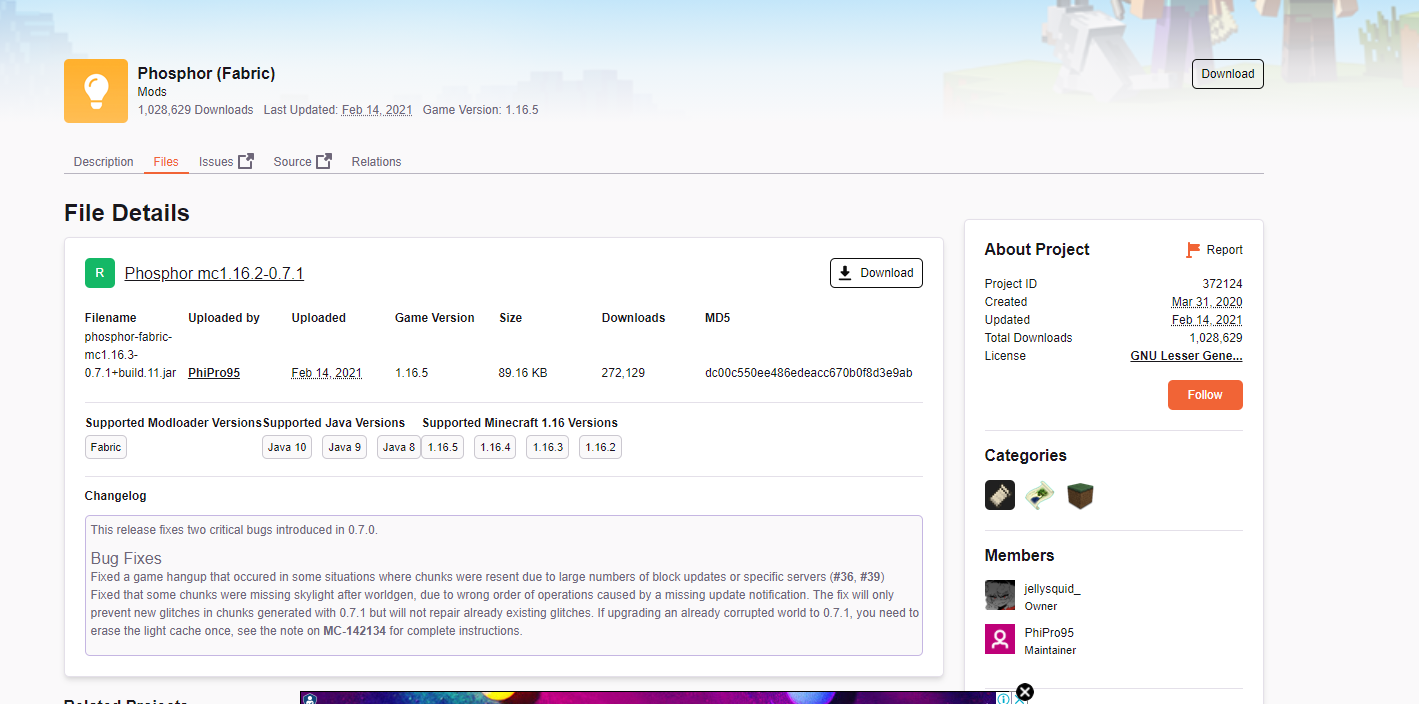Image resolution: width=1419 pixels, height=704 pixels.
Task: Open the MC-142134 link in changelog
Action: [x=354, y=631]
